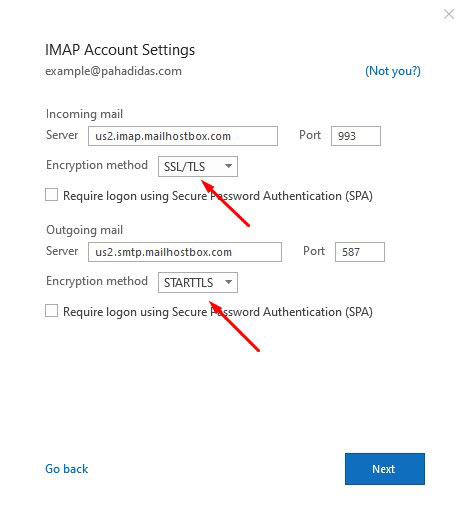472x530 pixels.
Task: Click the "(Not you?)" link
Action: [x=393, y=71]
